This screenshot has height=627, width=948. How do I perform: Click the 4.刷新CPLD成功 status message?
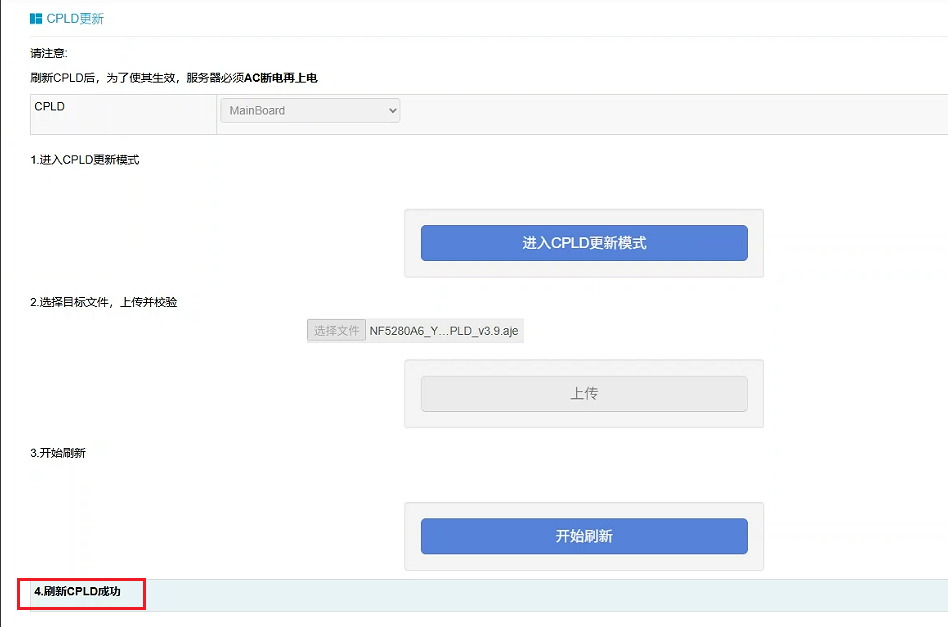(77, 592)
